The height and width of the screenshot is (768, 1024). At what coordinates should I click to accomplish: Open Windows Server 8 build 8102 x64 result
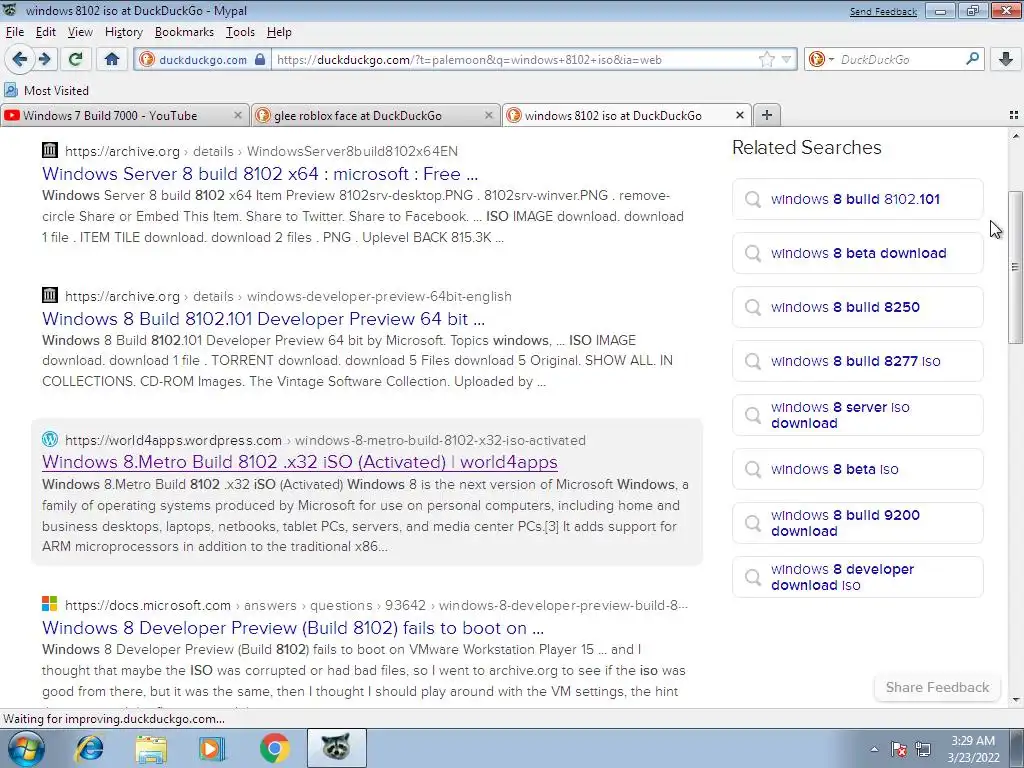260,174
